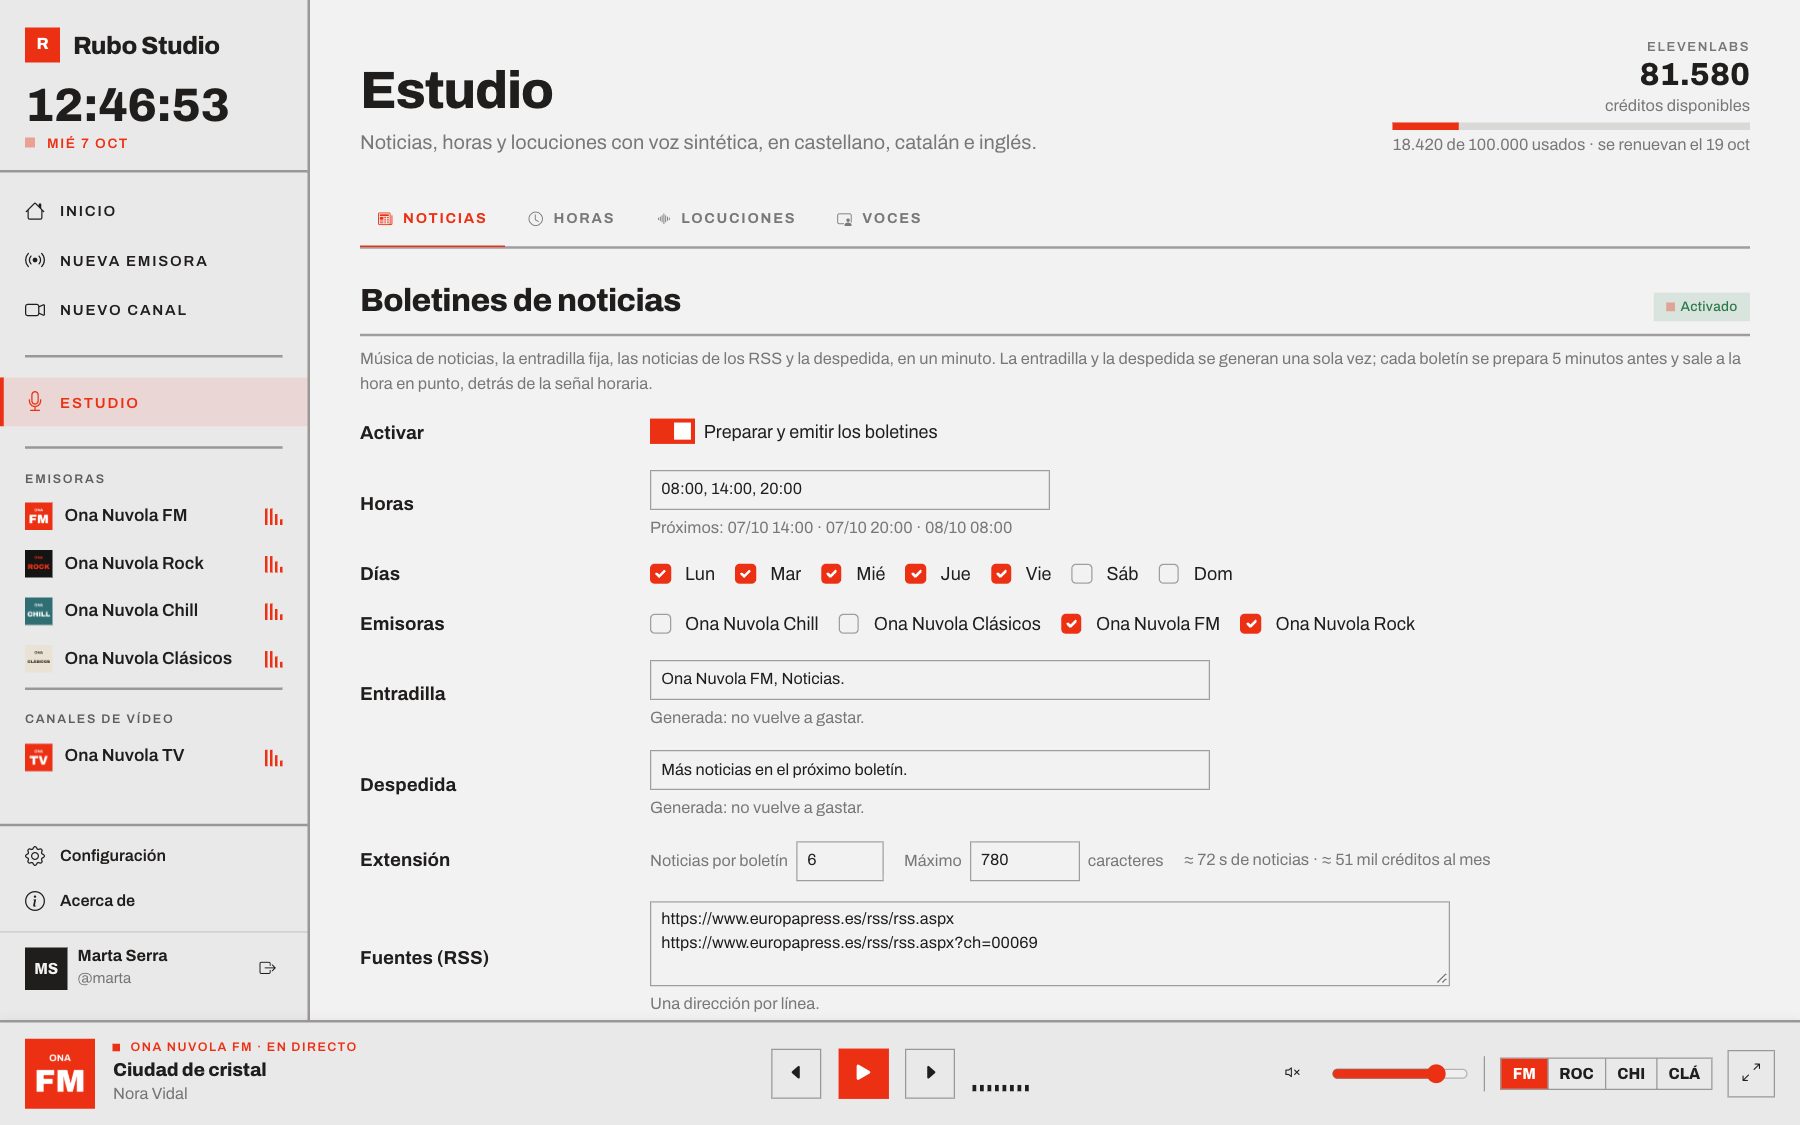Open the Ona Nuvola TV channel logo
Image resolution: width=1800 pixels, height=1125 pixels.
click(38, 756)
